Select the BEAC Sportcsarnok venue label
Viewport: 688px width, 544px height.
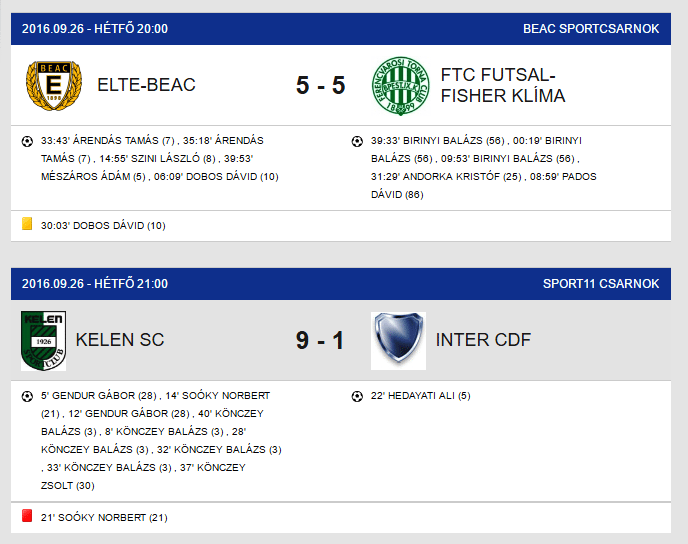coord(591,29)
